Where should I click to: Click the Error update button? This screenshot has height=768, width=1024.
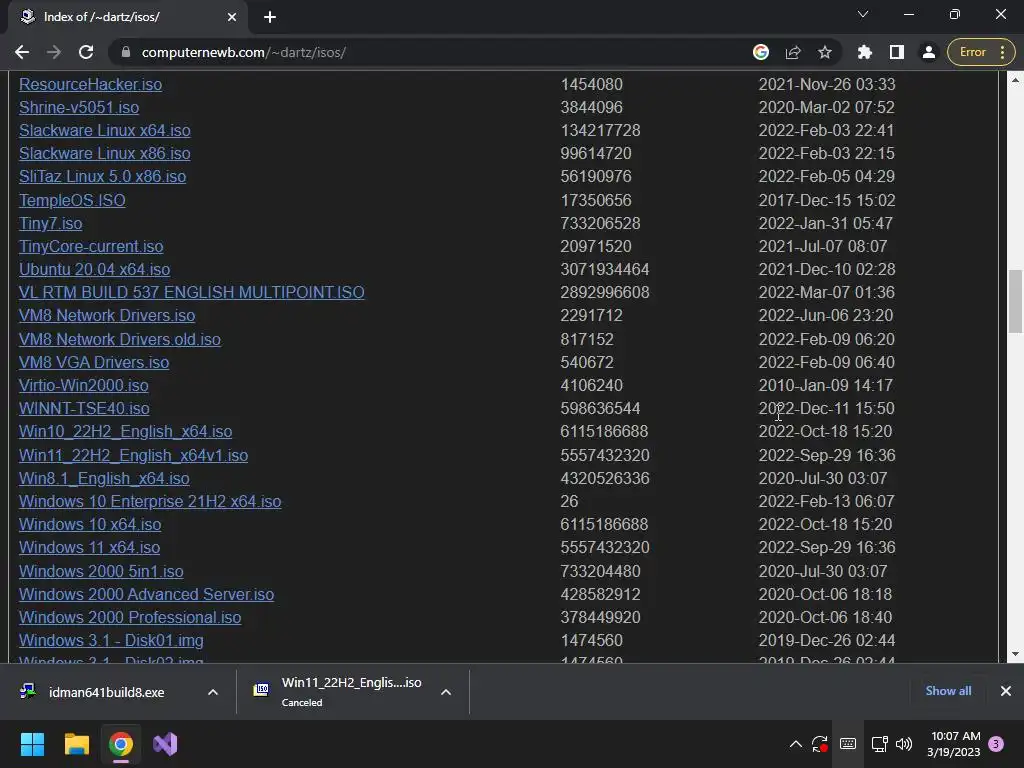click(x=981, y=52)
